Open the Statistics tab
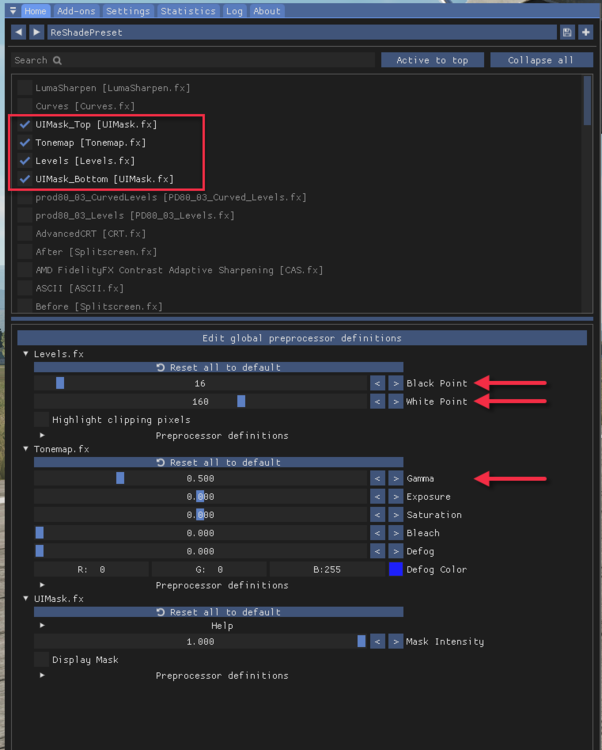 [x=187, y=11]
